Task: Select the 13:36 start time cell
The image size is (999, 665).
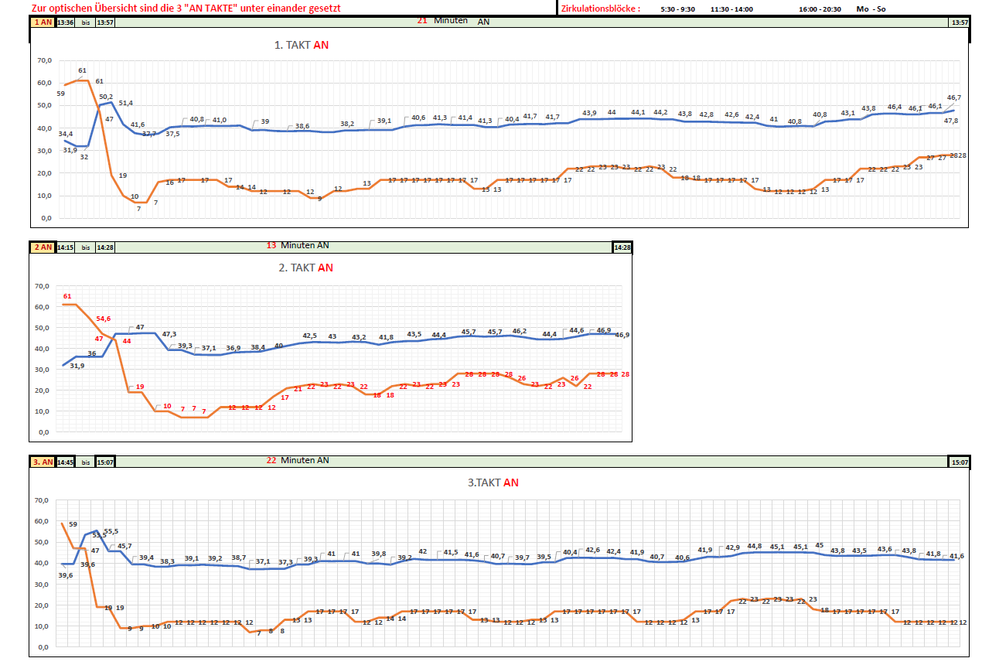Action: coord(65,22)
